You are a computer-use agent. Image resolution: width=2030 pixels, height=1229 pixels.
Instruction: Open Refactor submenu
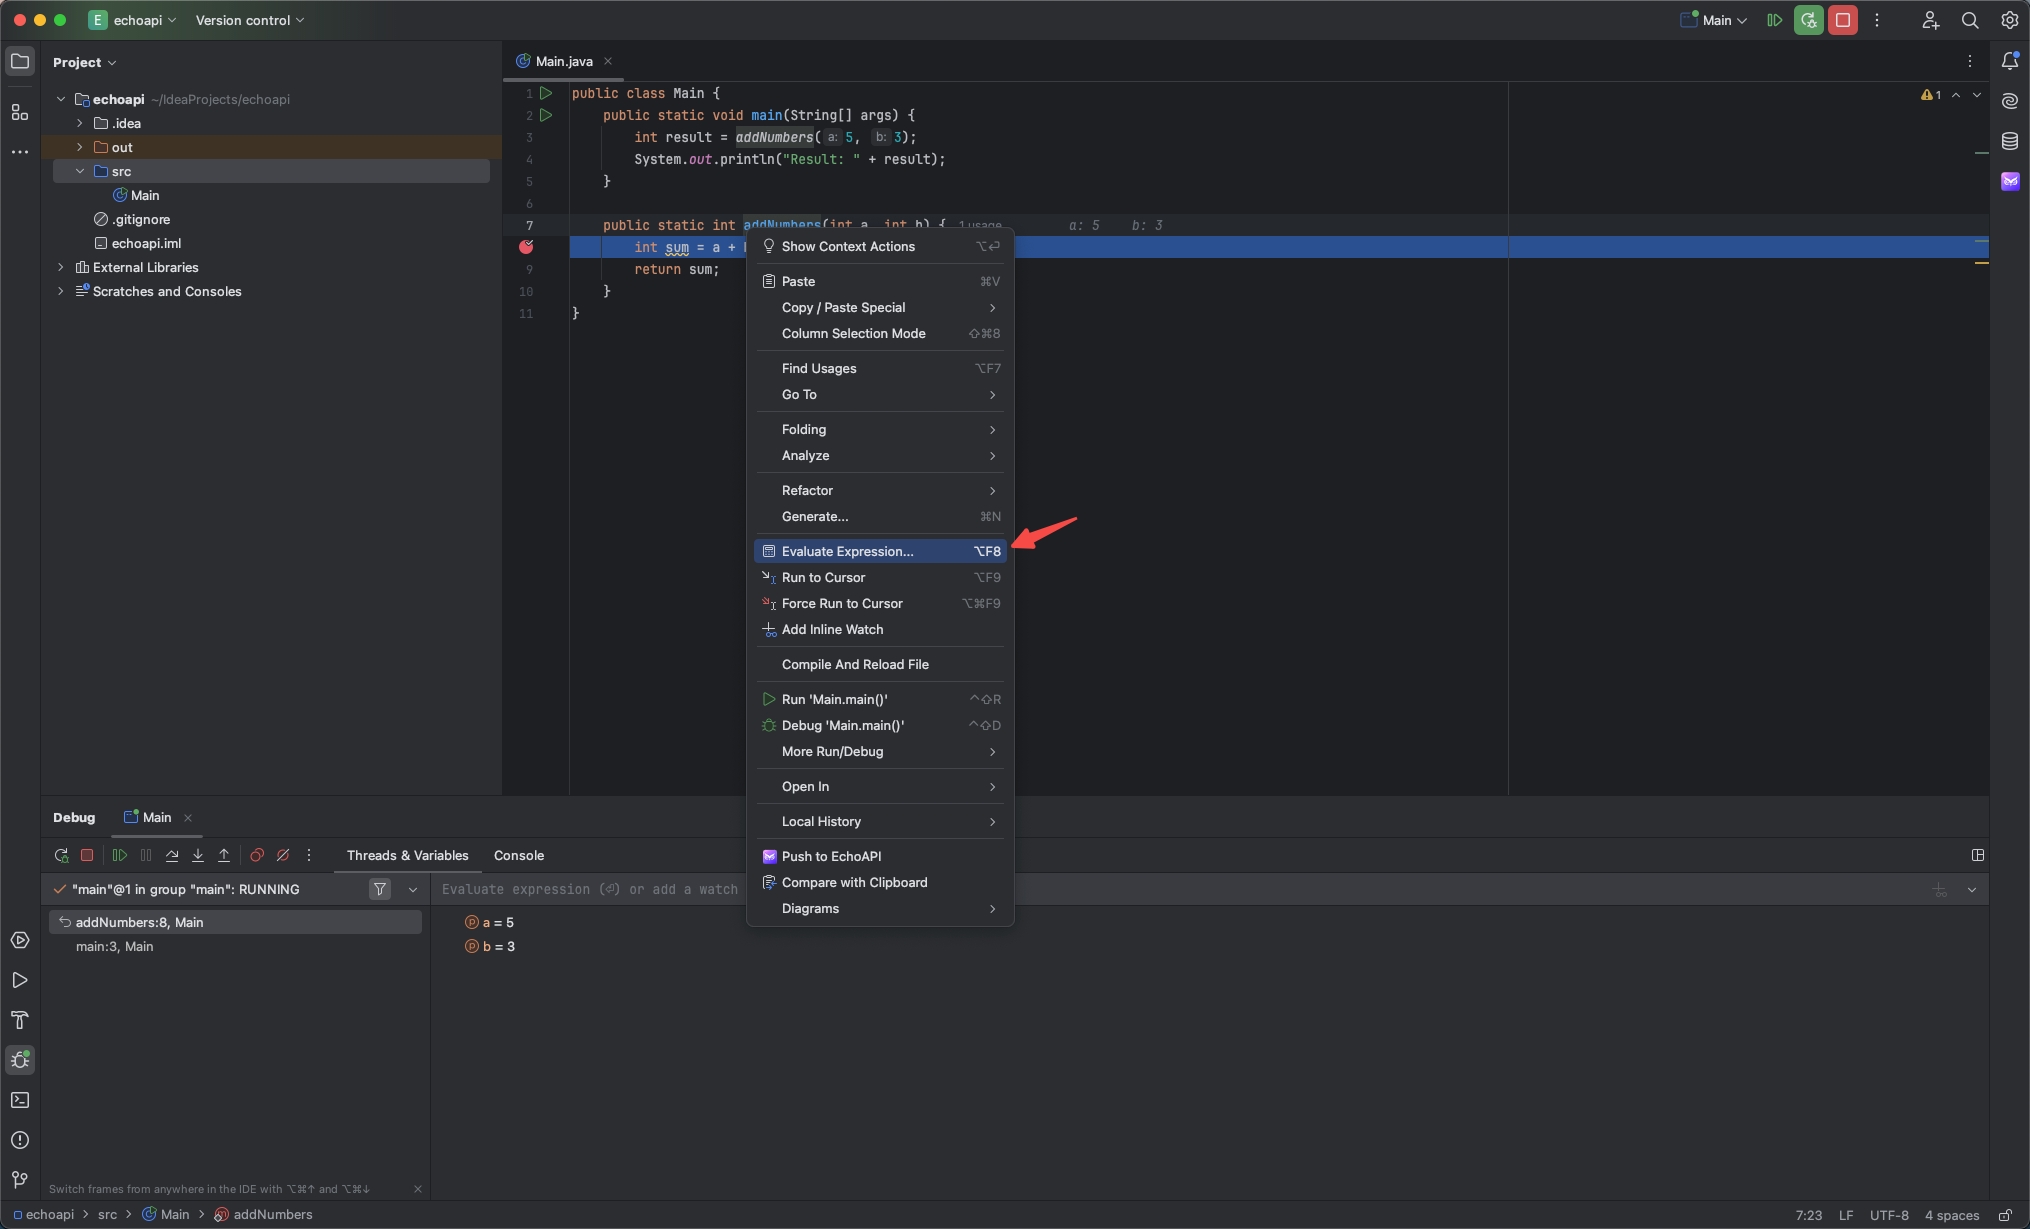pos(880,490)
